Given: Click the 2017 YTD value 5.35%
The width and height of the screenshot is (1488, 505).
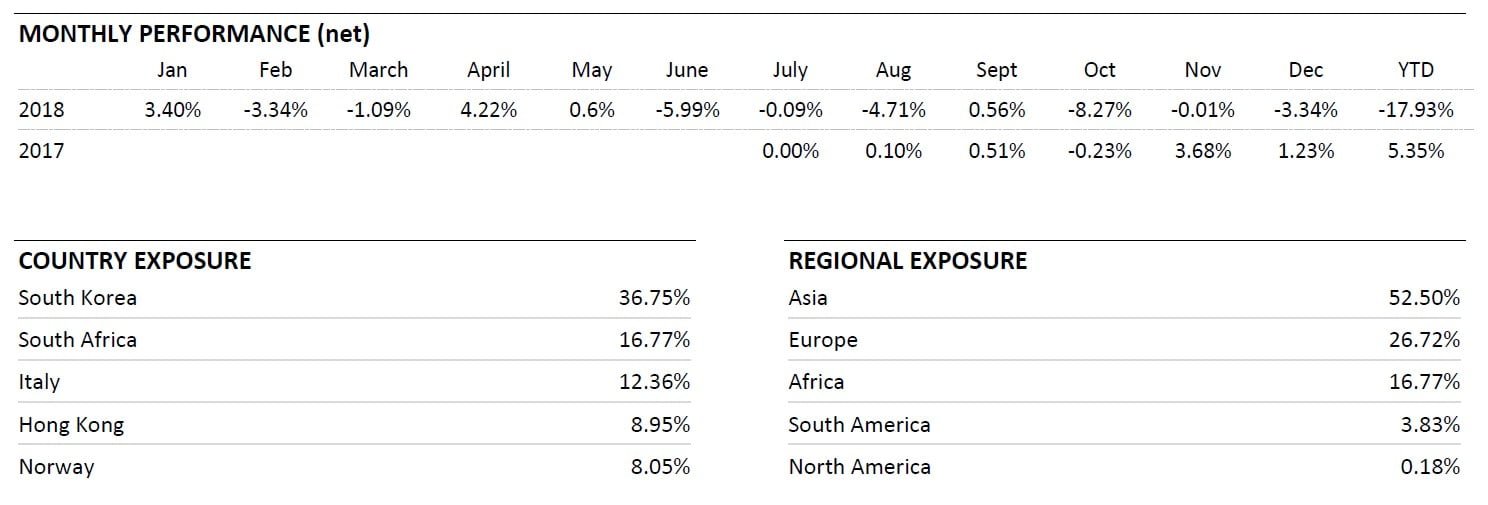Looking at the screenshot, I should tap(1415, 151).
